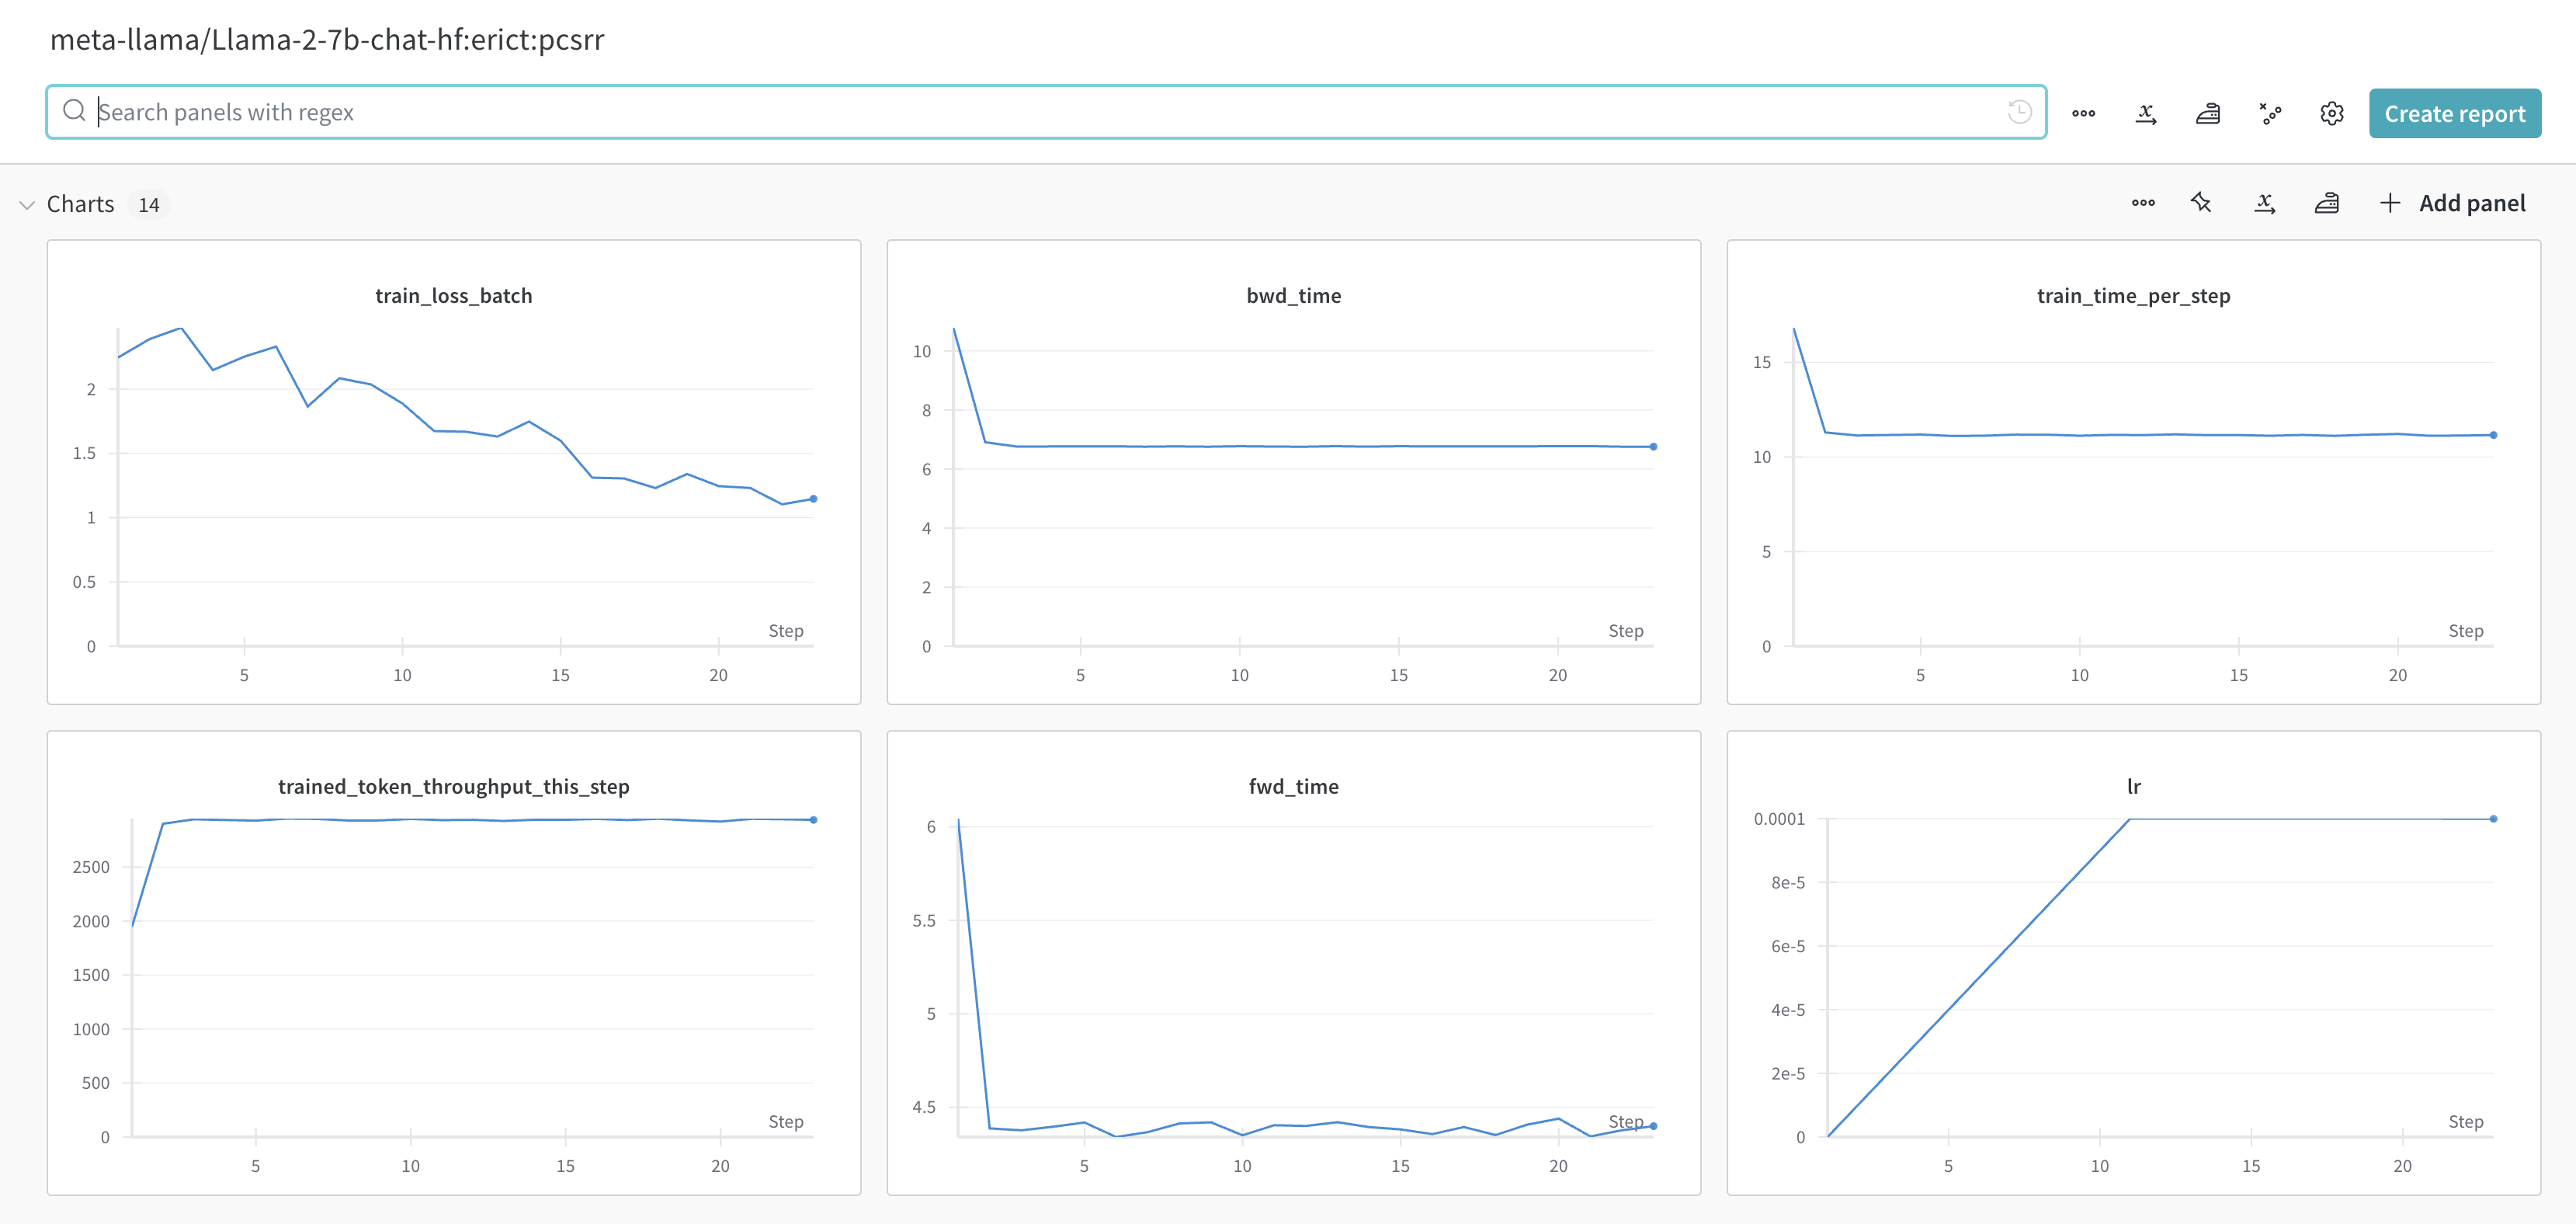Click the Charts section pin icon
Image resolution: width=2576 pixels, height=1224 pixels.
tap(2201, 203)
